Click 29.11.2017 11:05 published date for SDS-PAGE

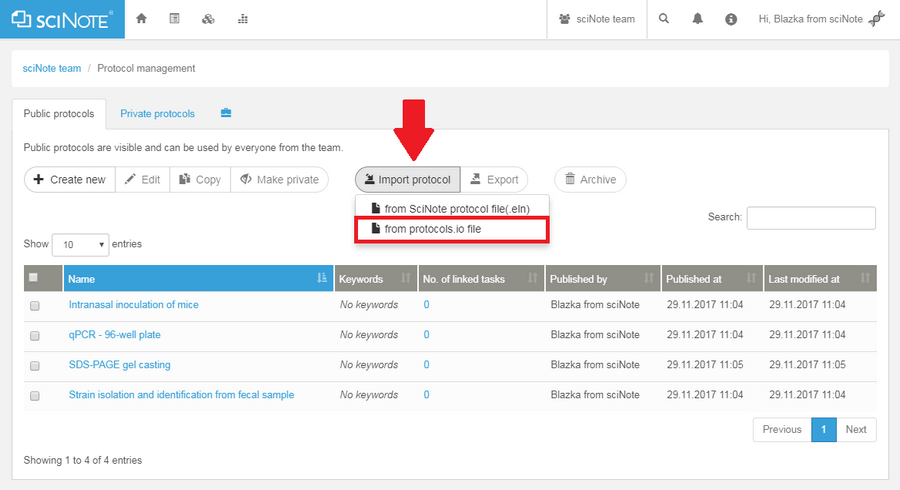pyautogui.click(x=705, y=364)
